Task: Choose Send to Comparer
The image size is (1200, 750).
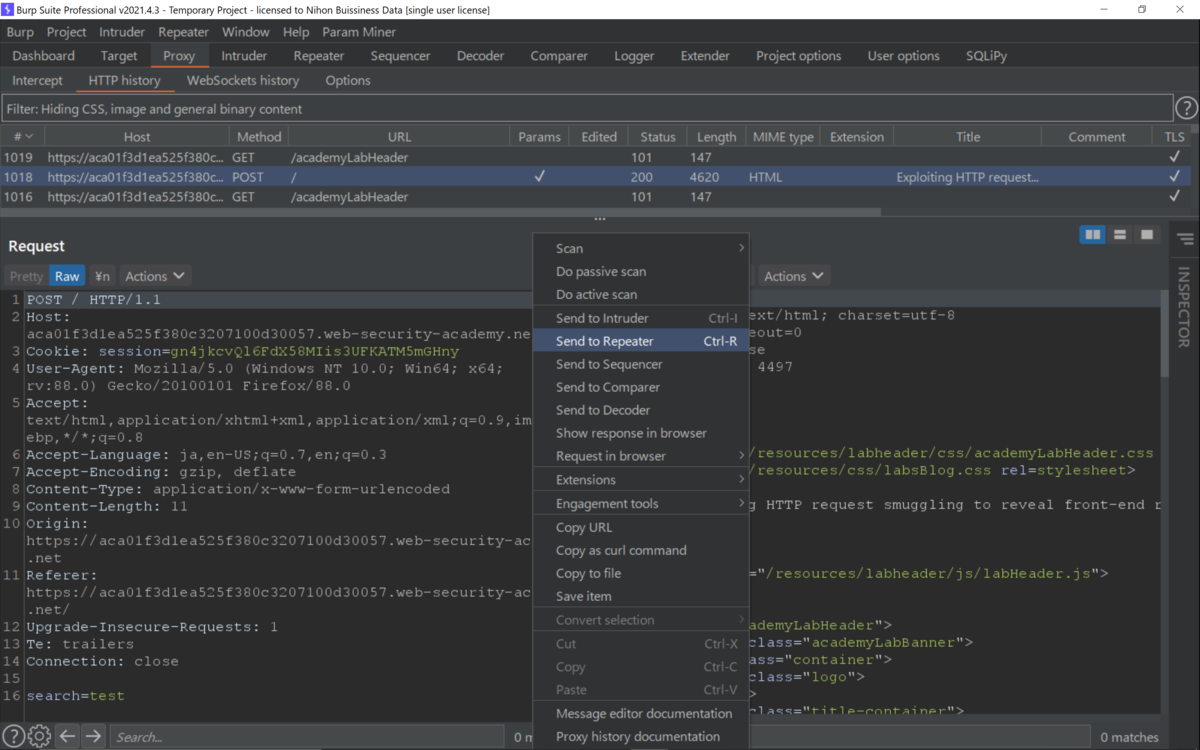Action: [641, 387]
